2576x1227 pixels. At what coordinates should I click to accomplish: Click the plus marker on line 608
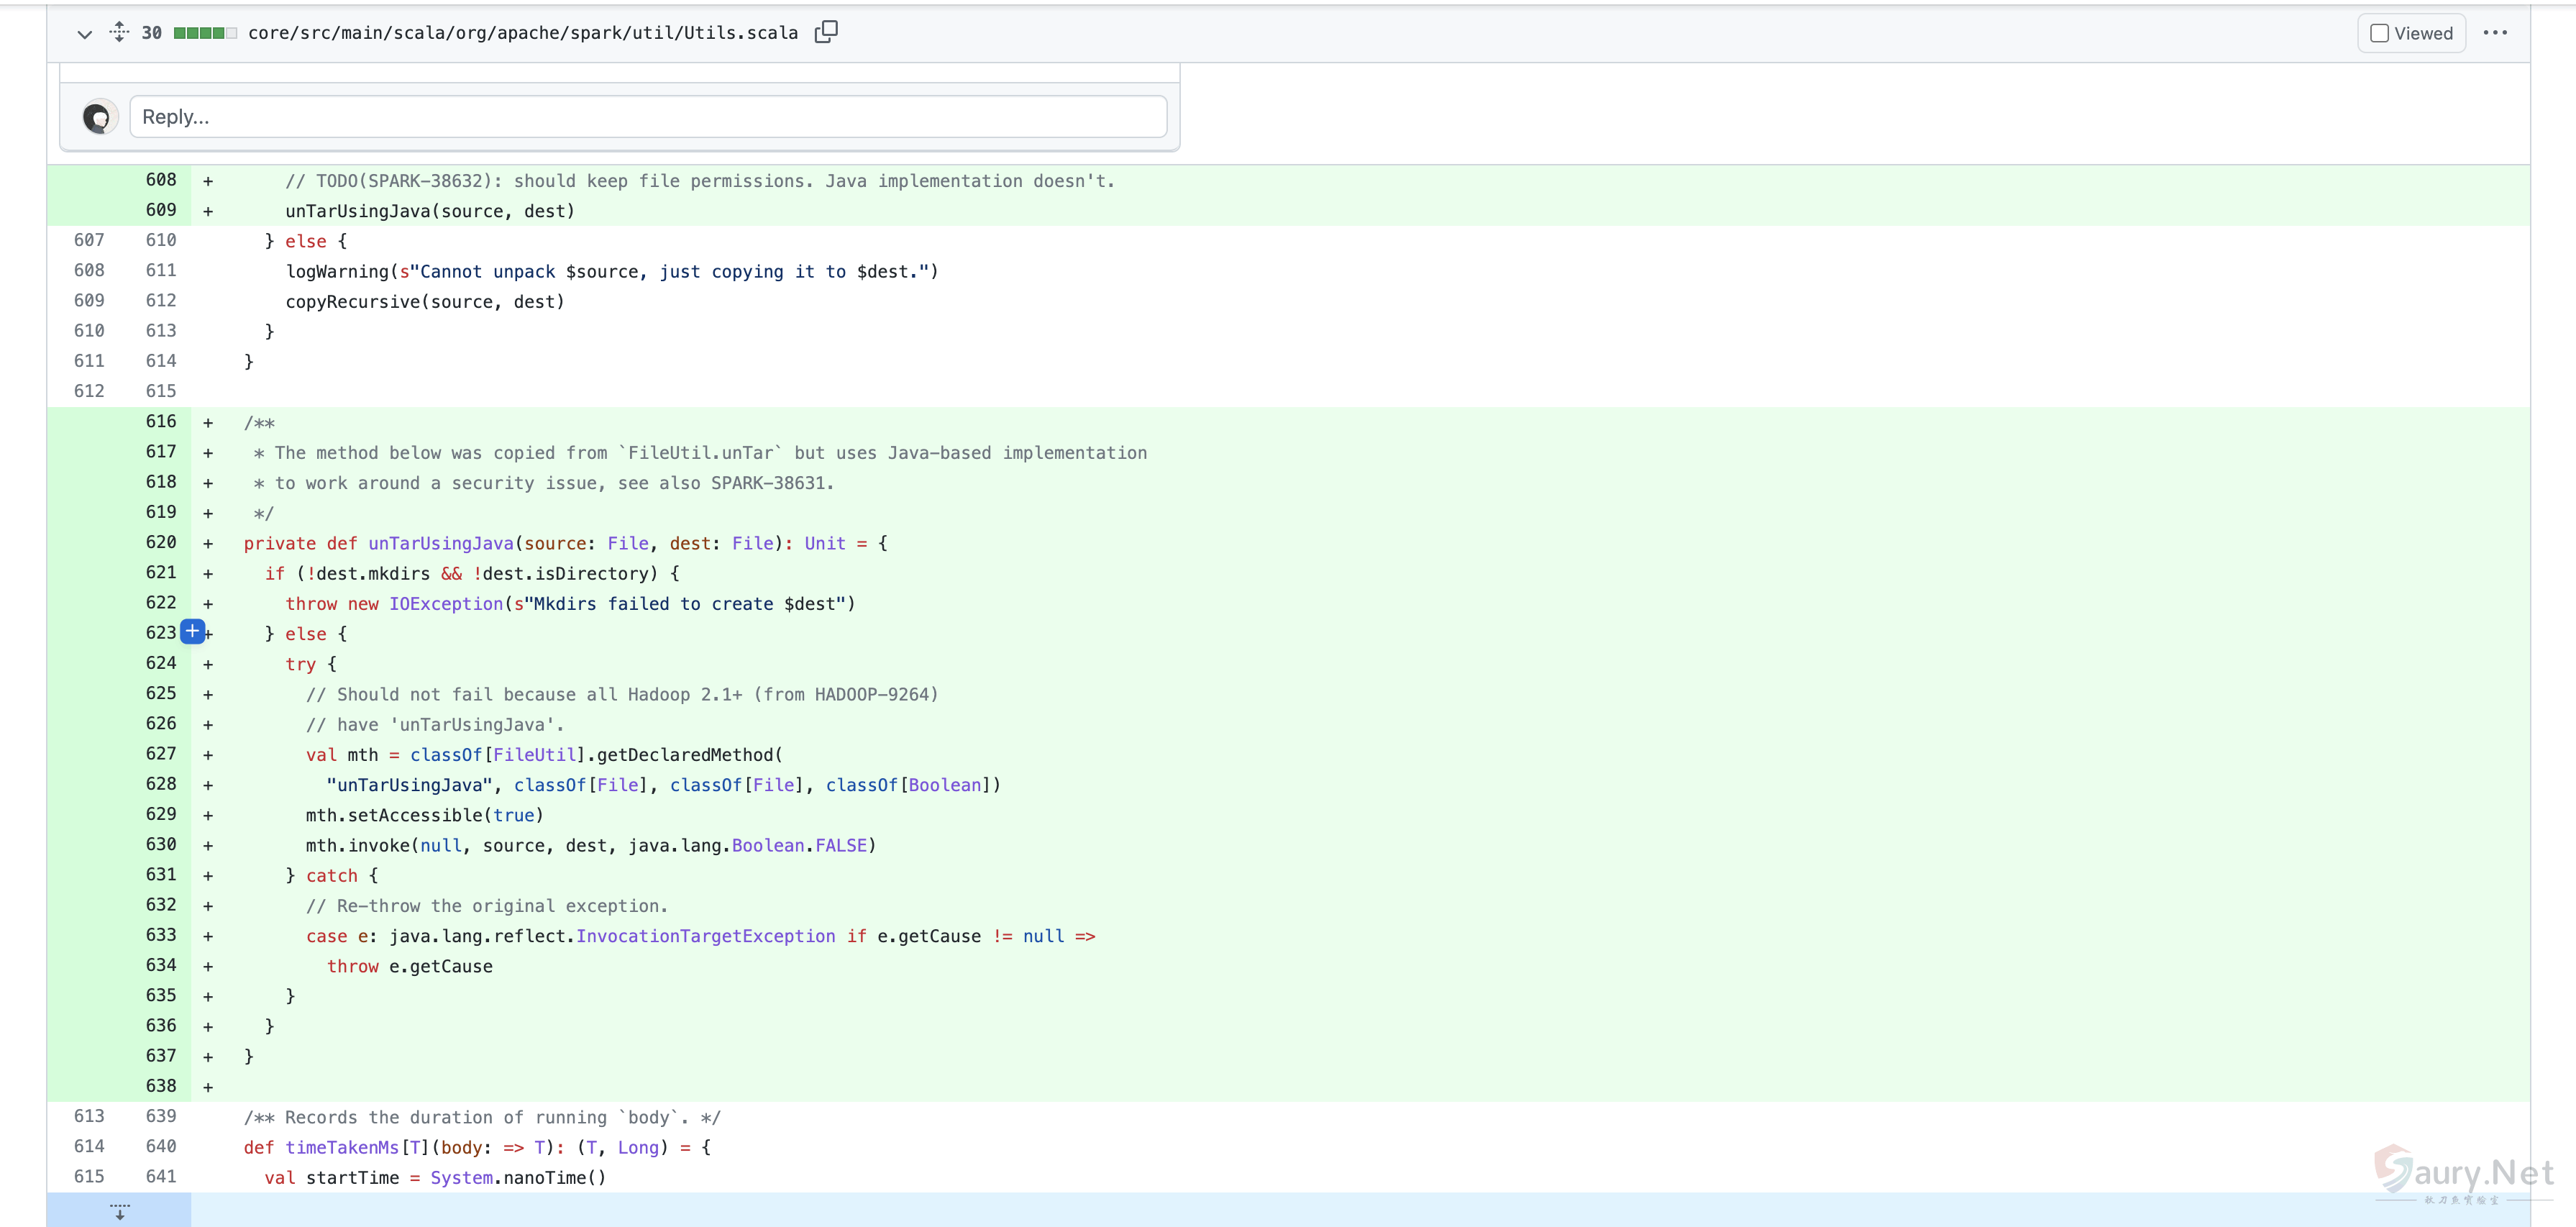click(208, 181)
